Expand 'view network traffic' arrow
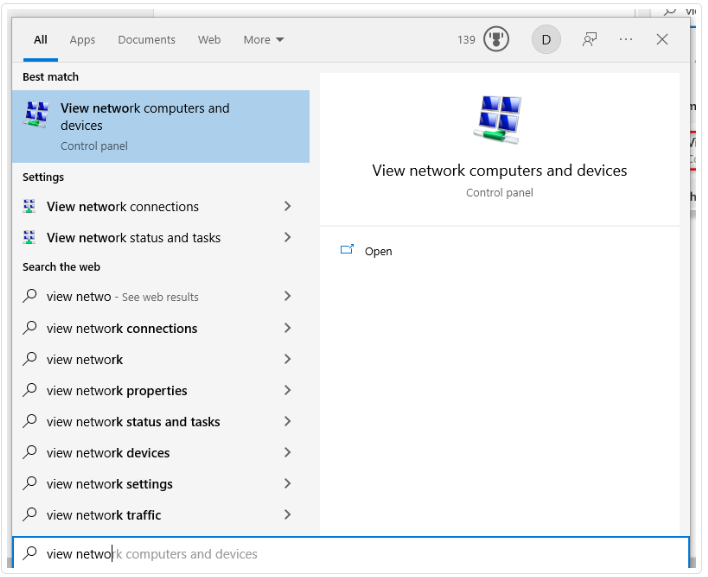This screenshot has height=577, width=708. 287,515
